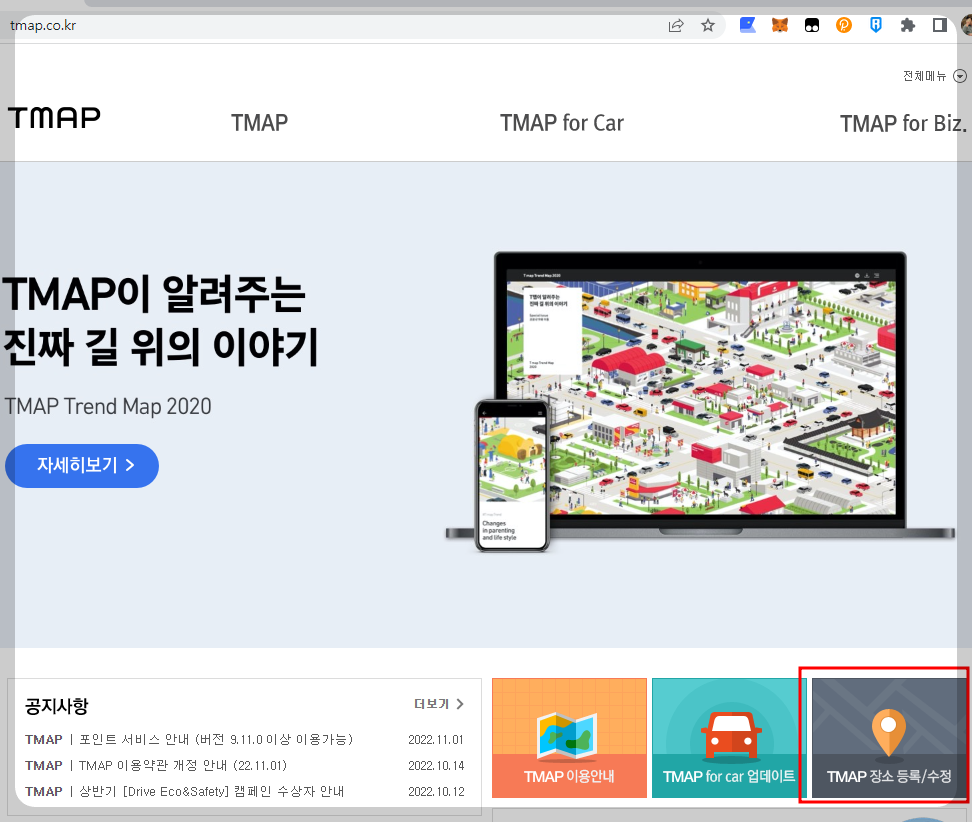Open the Extensions puzzle piece menu
This screenshot has height=822, width=972.
(x=908, y=25)
